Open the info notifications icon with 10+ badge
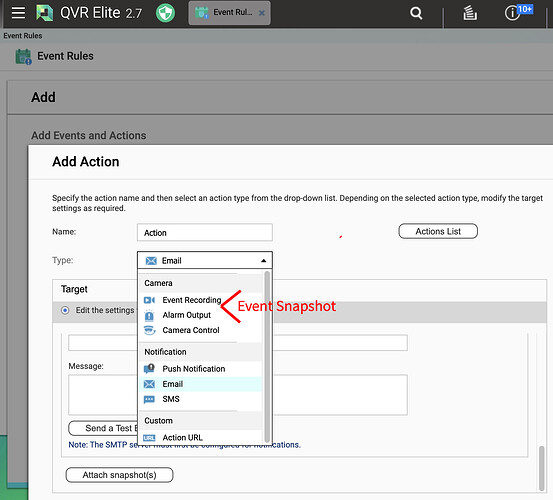Screen dimensions: 553x500 point(518,13)
